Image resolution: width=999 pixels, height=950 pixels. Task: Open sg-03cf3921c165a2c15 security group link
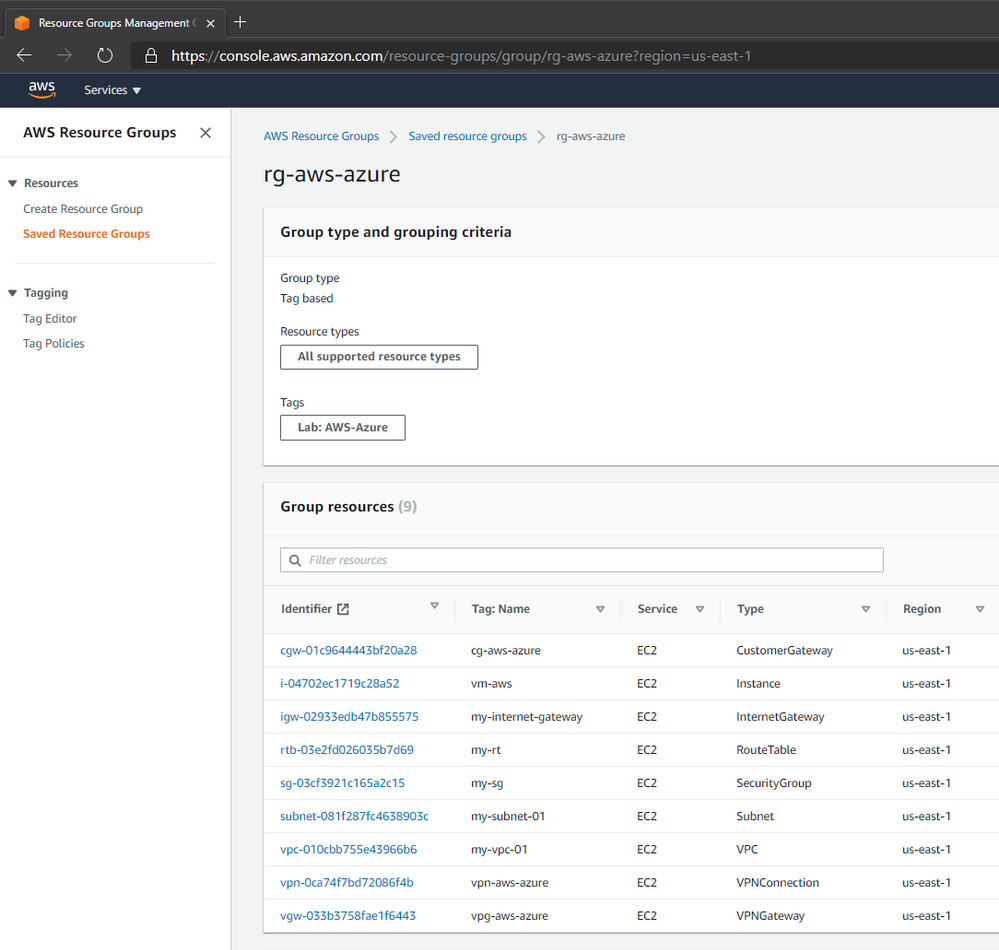click(x=342, y=783)
